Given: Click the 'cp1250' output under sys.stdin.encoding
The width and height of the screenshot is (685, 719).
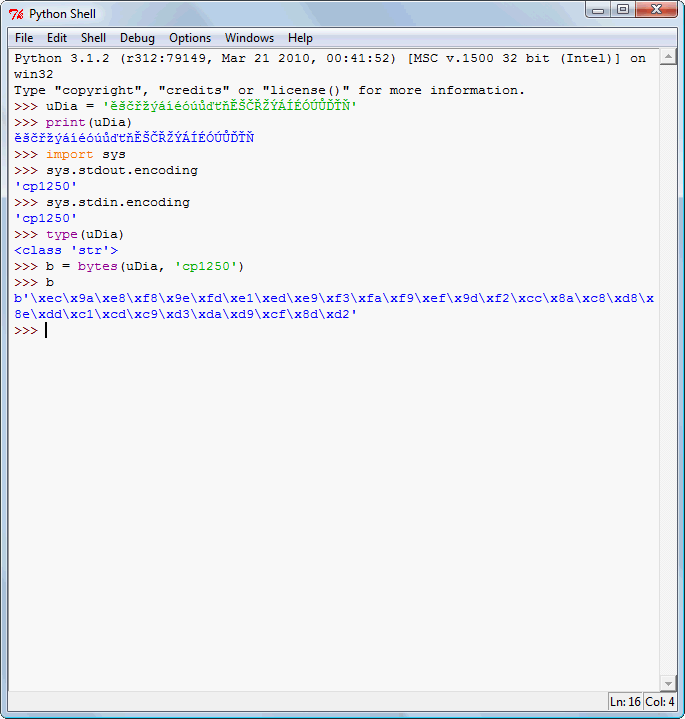Looking at the screenshot, I should point(45,219).
